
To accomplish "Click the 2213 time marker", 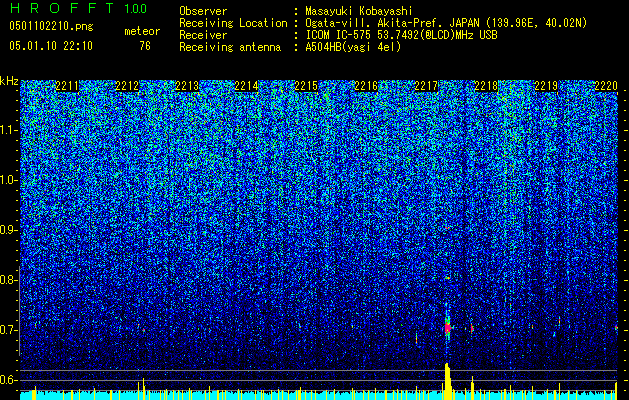I will (x=187, y=86).
